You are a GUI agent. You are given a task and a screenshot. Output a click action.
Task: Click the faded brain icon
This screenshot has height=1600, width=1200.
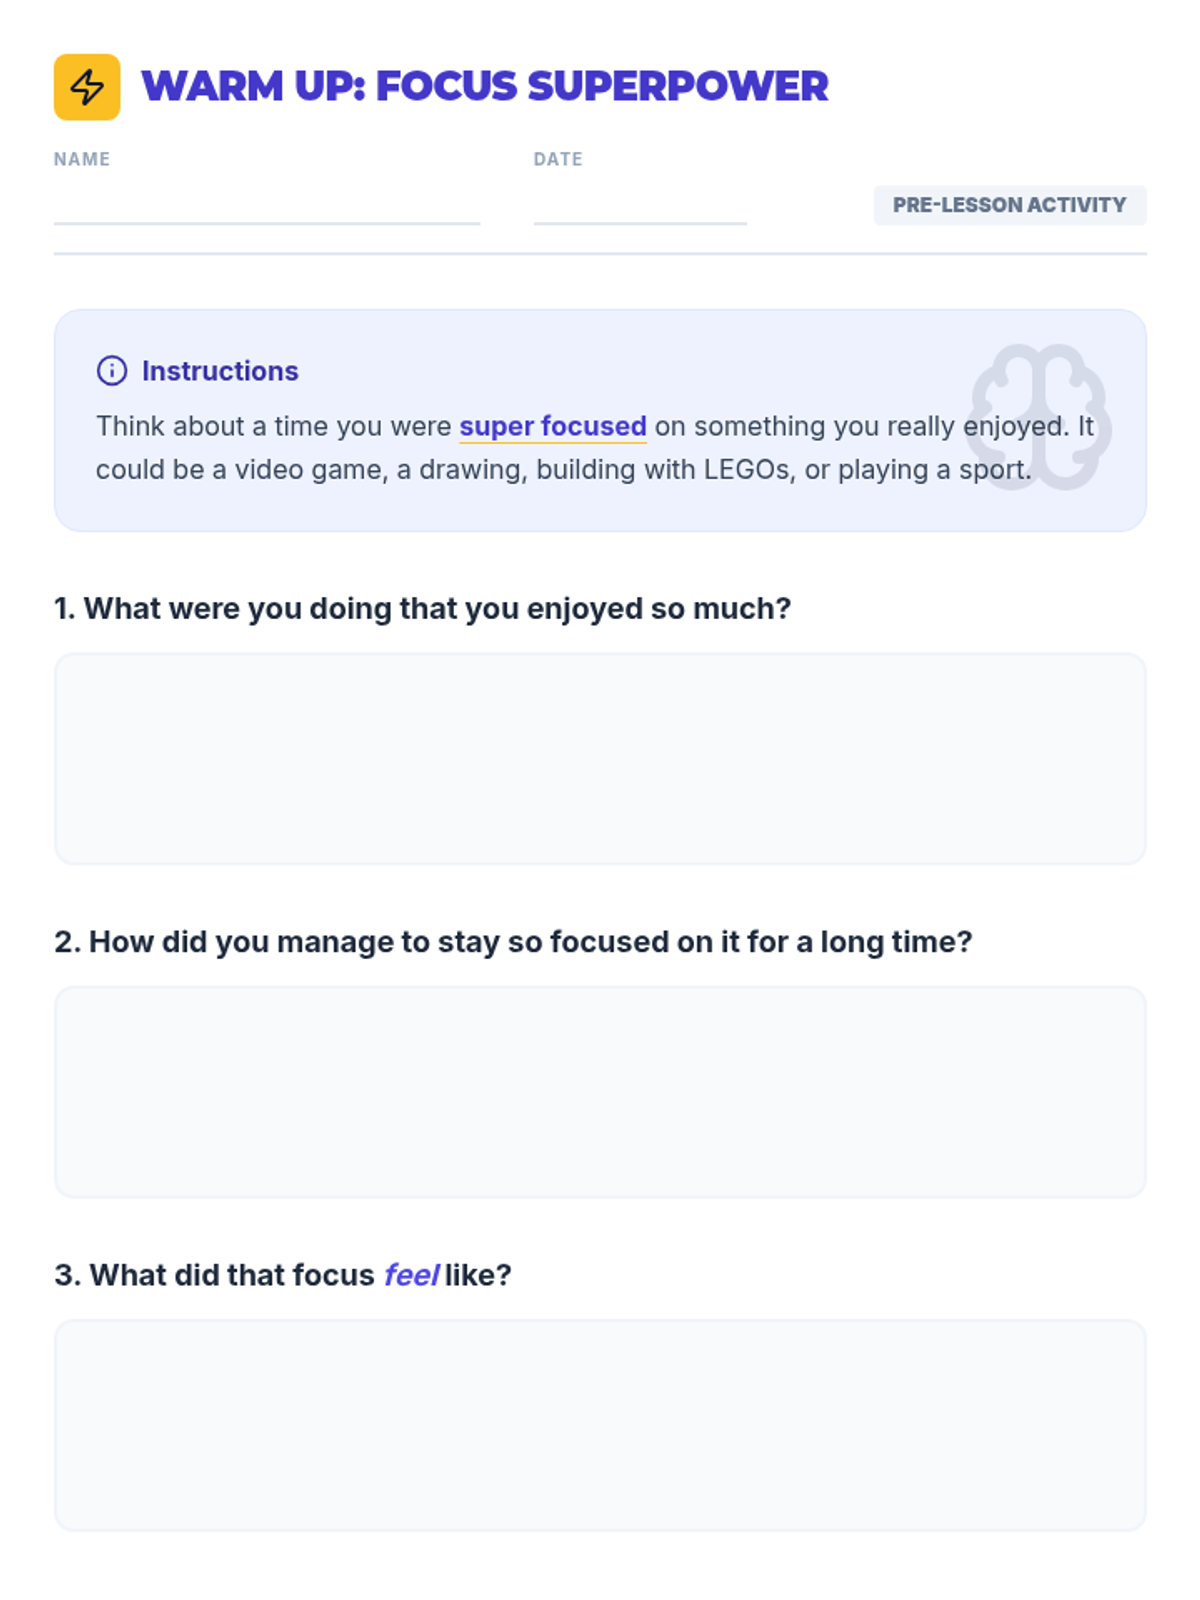[x=1039, y=416]
